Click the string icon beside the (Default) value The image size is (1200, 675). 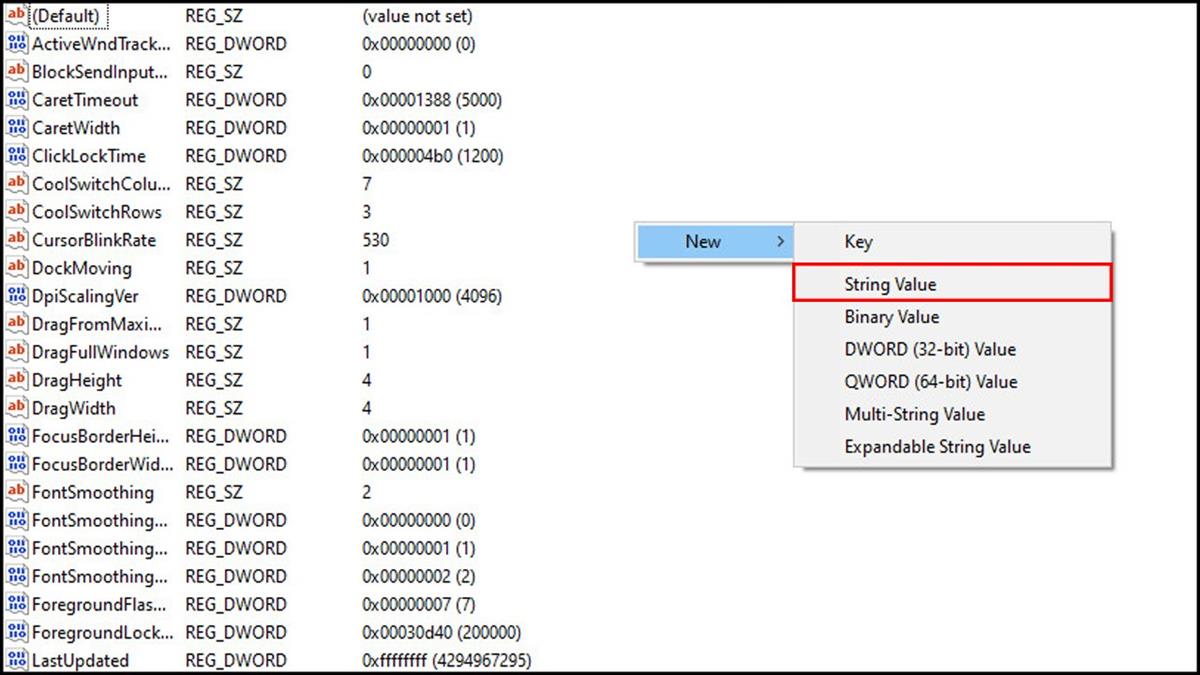pos(16,16)
